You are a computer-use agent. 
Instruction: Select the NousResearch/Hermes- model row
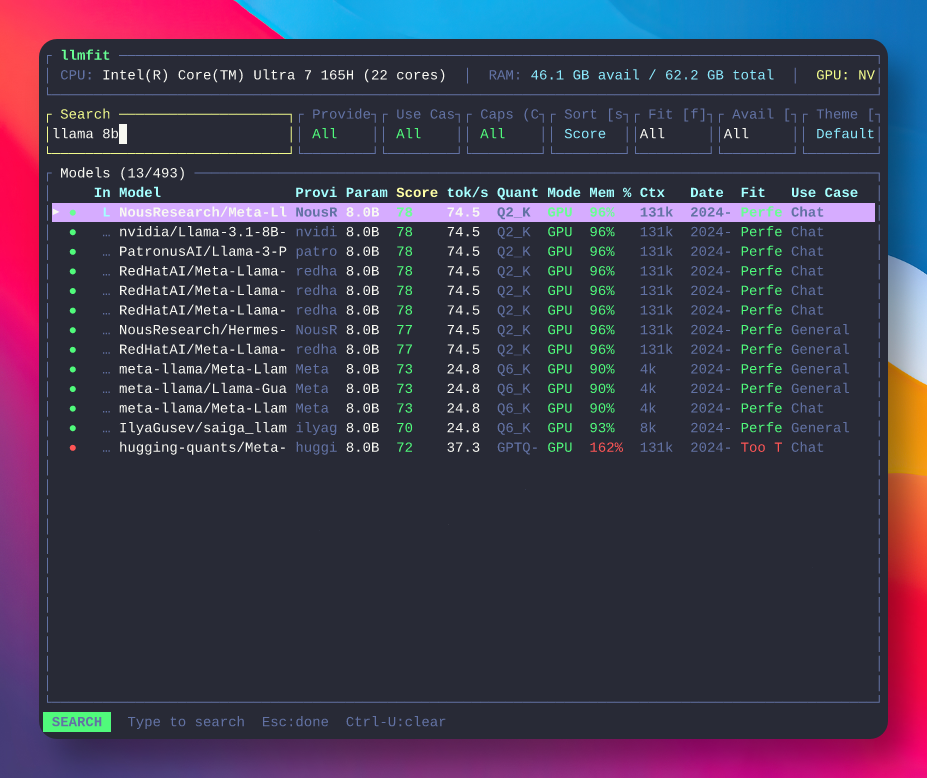point(463,330)
